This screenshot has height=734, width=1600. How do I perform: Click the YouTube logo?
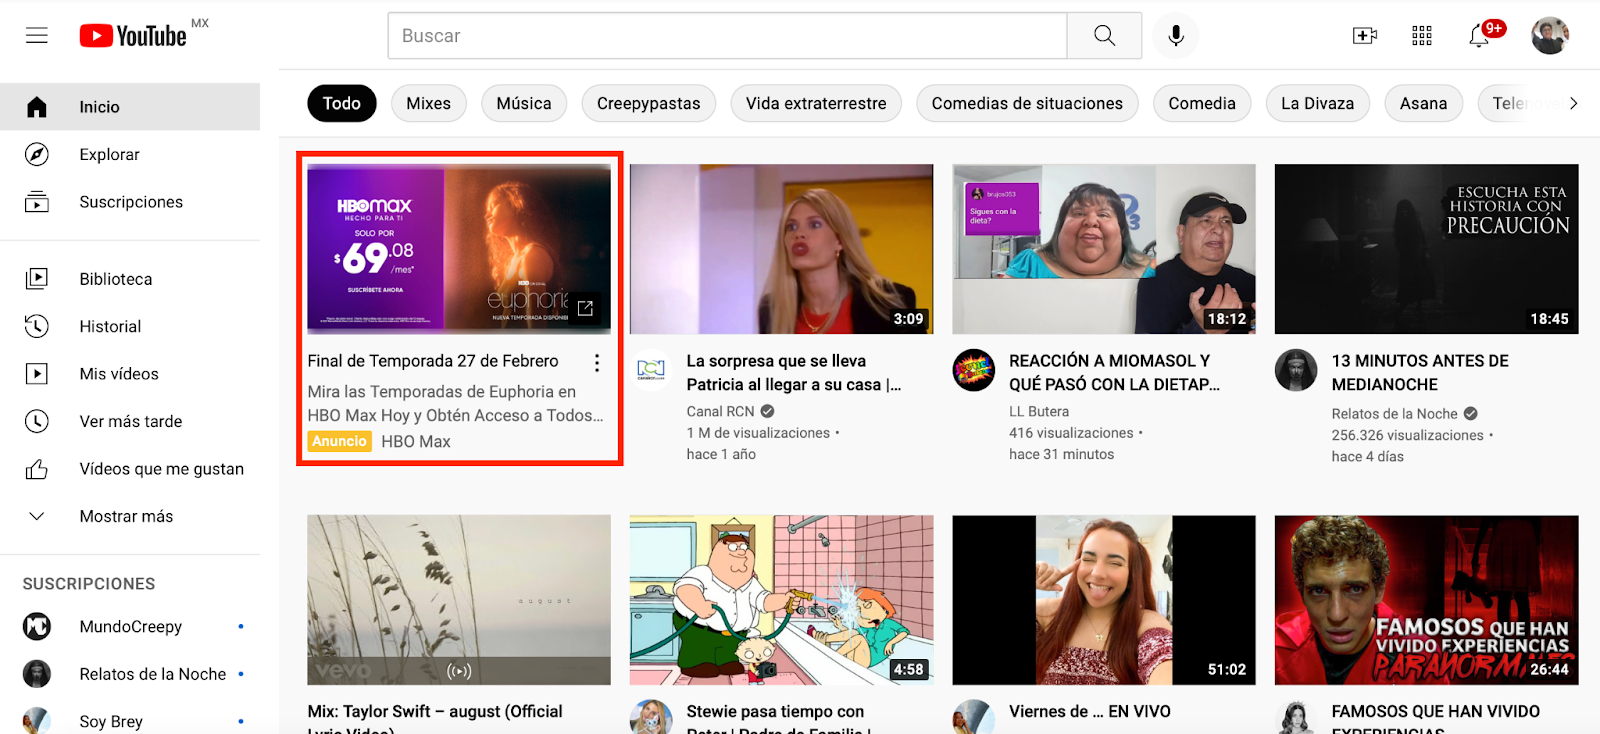(x=134, y=36)
